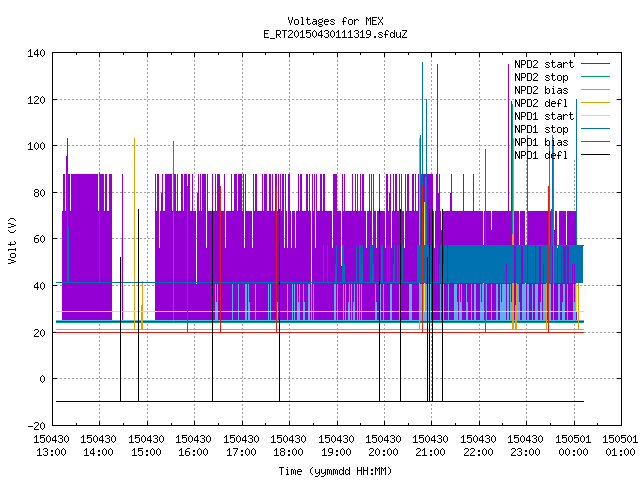Click the green NPD2 stop legend line sample

pyautogui.click(x=595, y=76)
